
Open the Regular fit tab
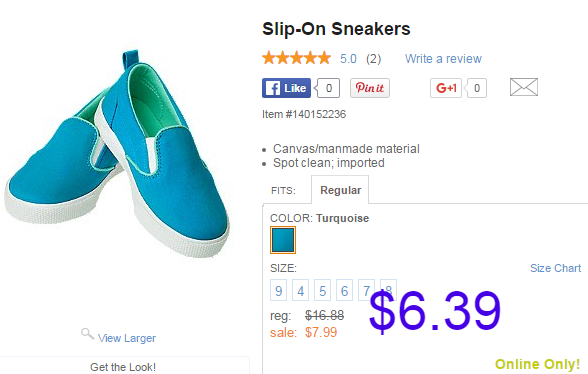(x=340, y=190)
